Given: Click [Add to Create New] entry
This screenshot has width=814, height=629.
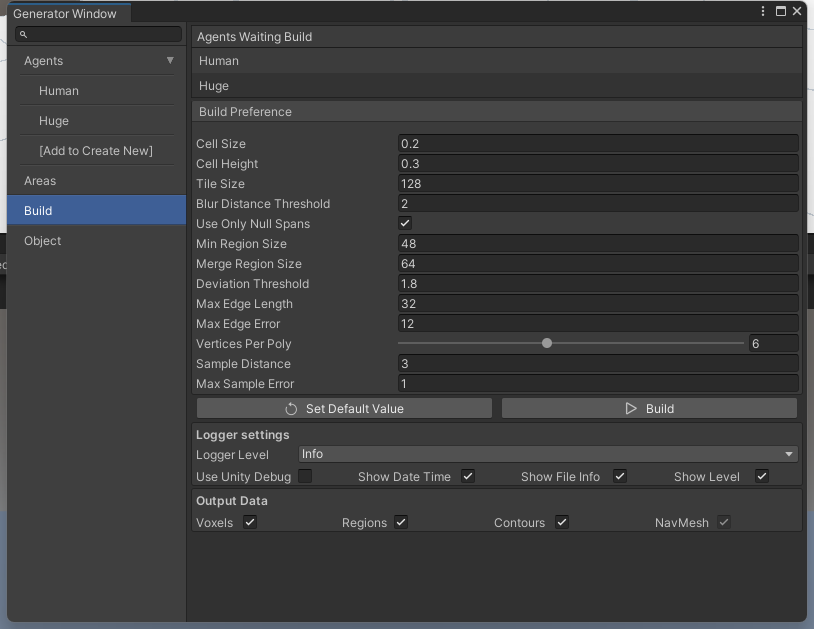Looking at the screenshot, I should 97,151.
